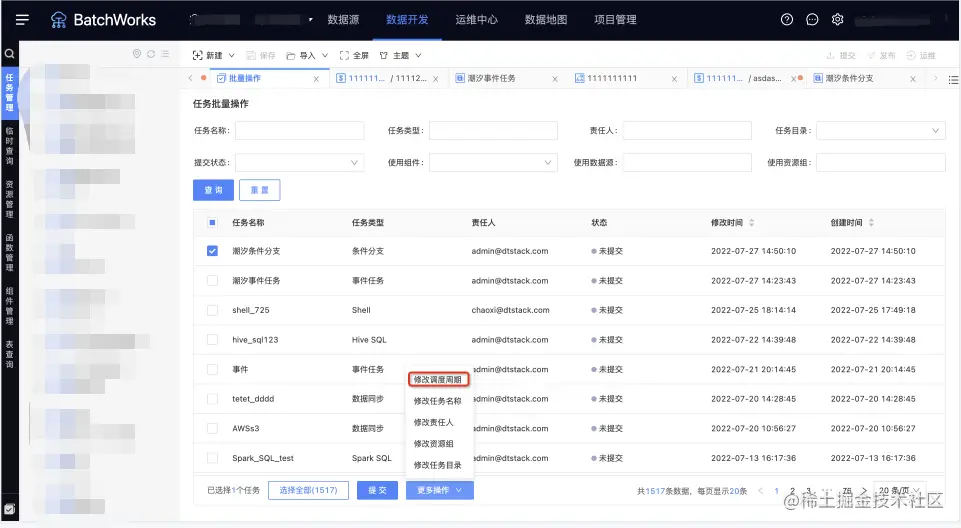Sort by 修改时间 using the sort arrows
Viewport: 961px width, 528px height.
coord(751,222)
